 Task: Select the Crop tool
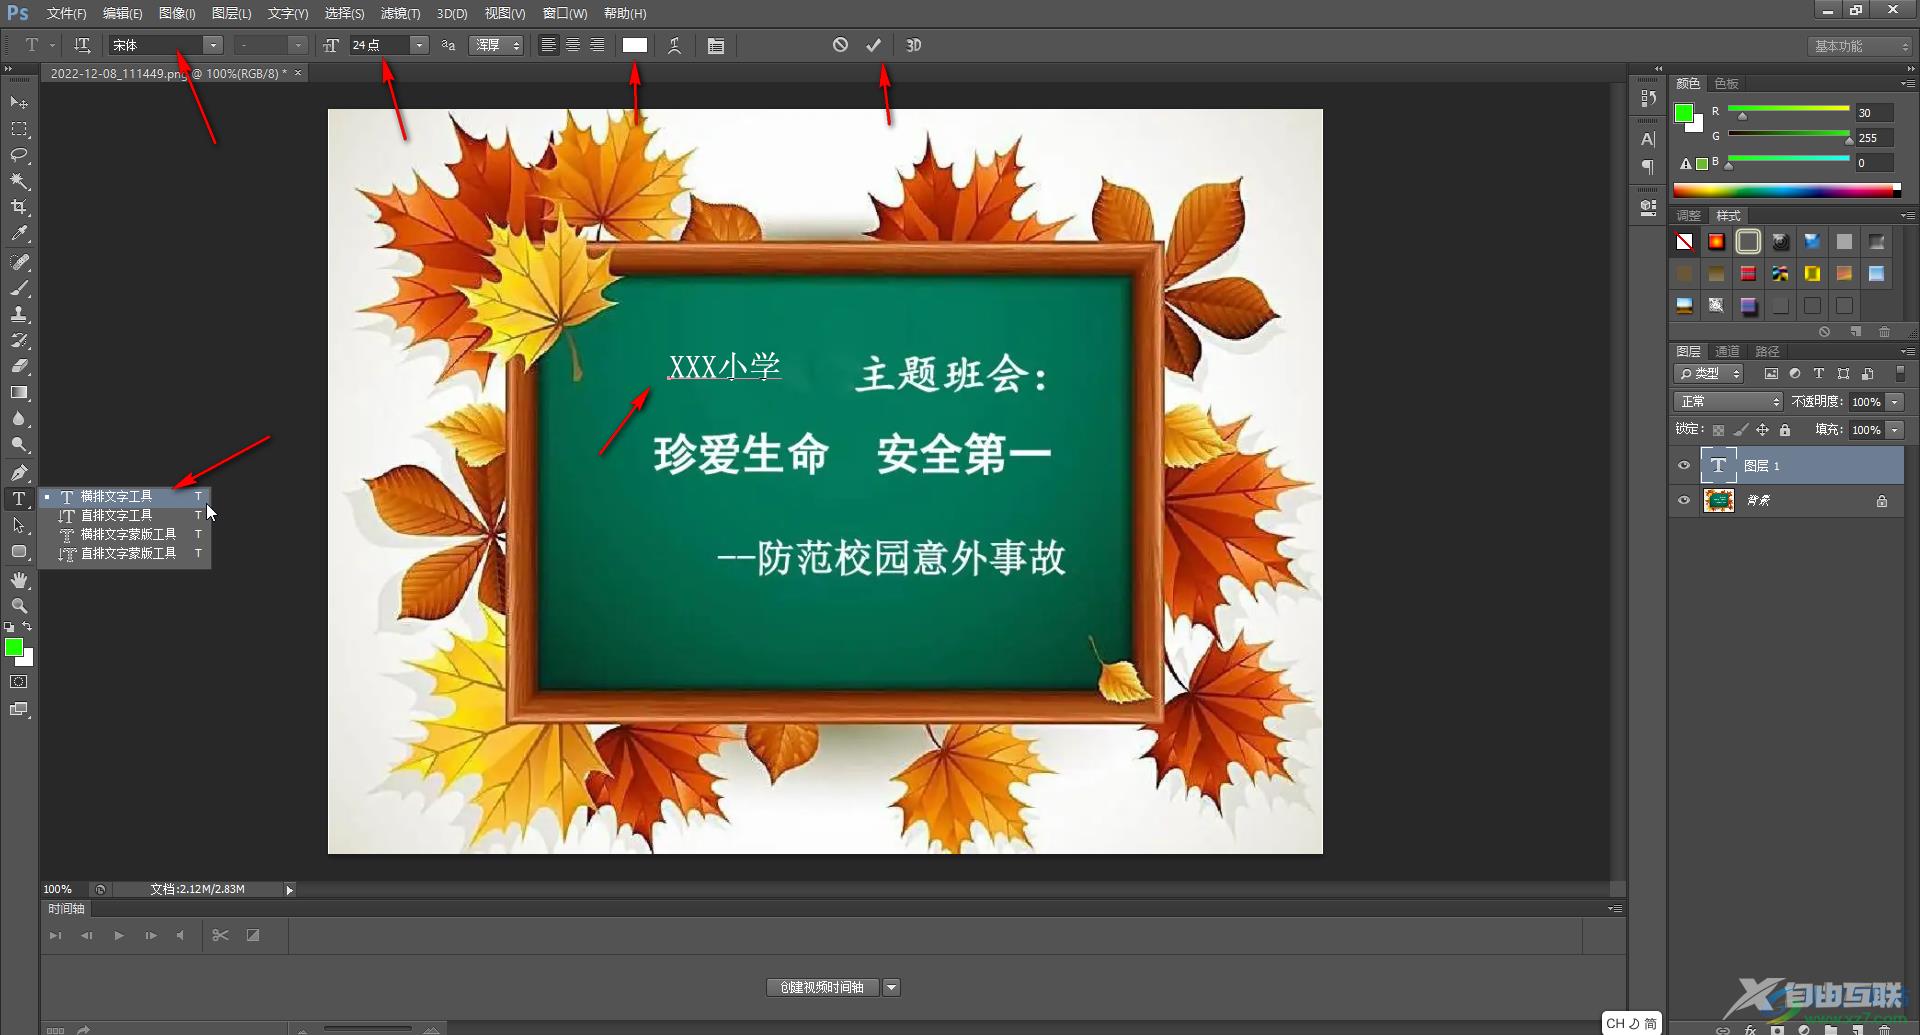(19, 207)
